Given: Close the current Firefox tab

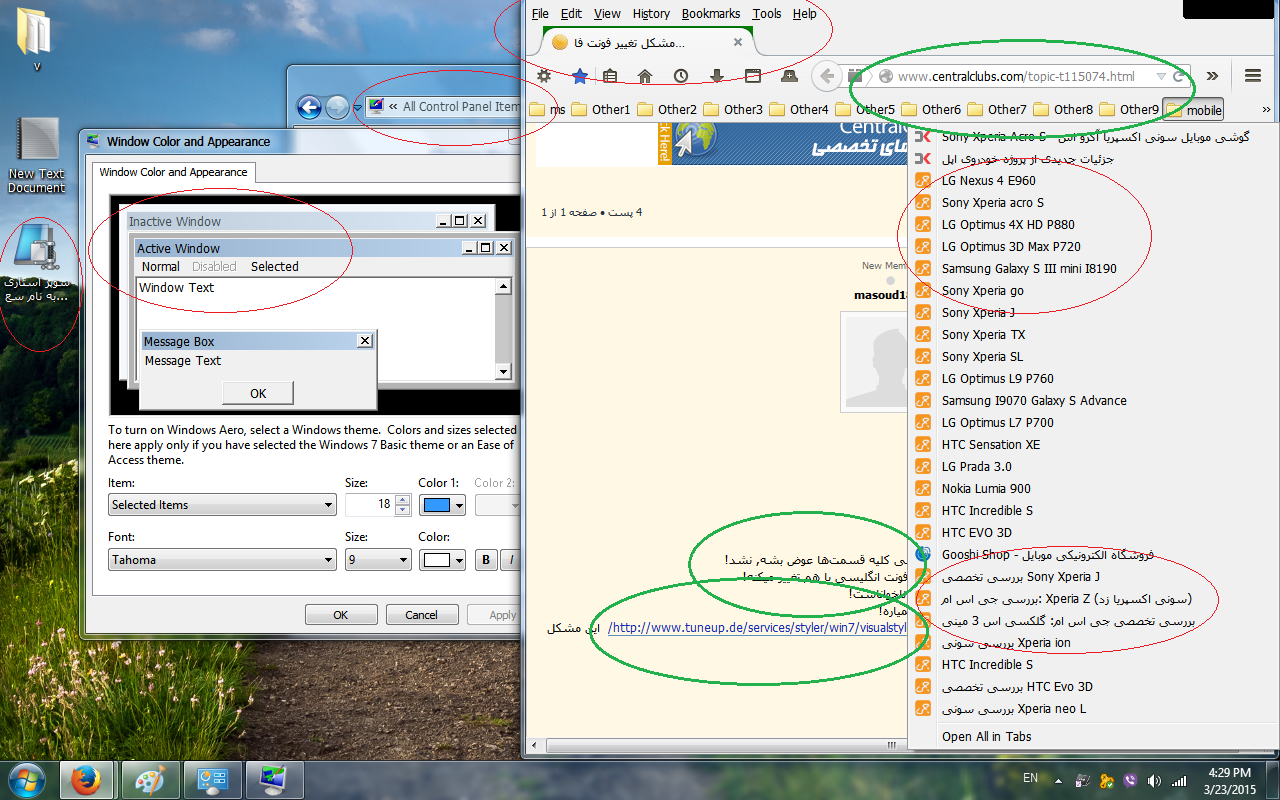Looking at the screenshot, I should tap(738, 42).
